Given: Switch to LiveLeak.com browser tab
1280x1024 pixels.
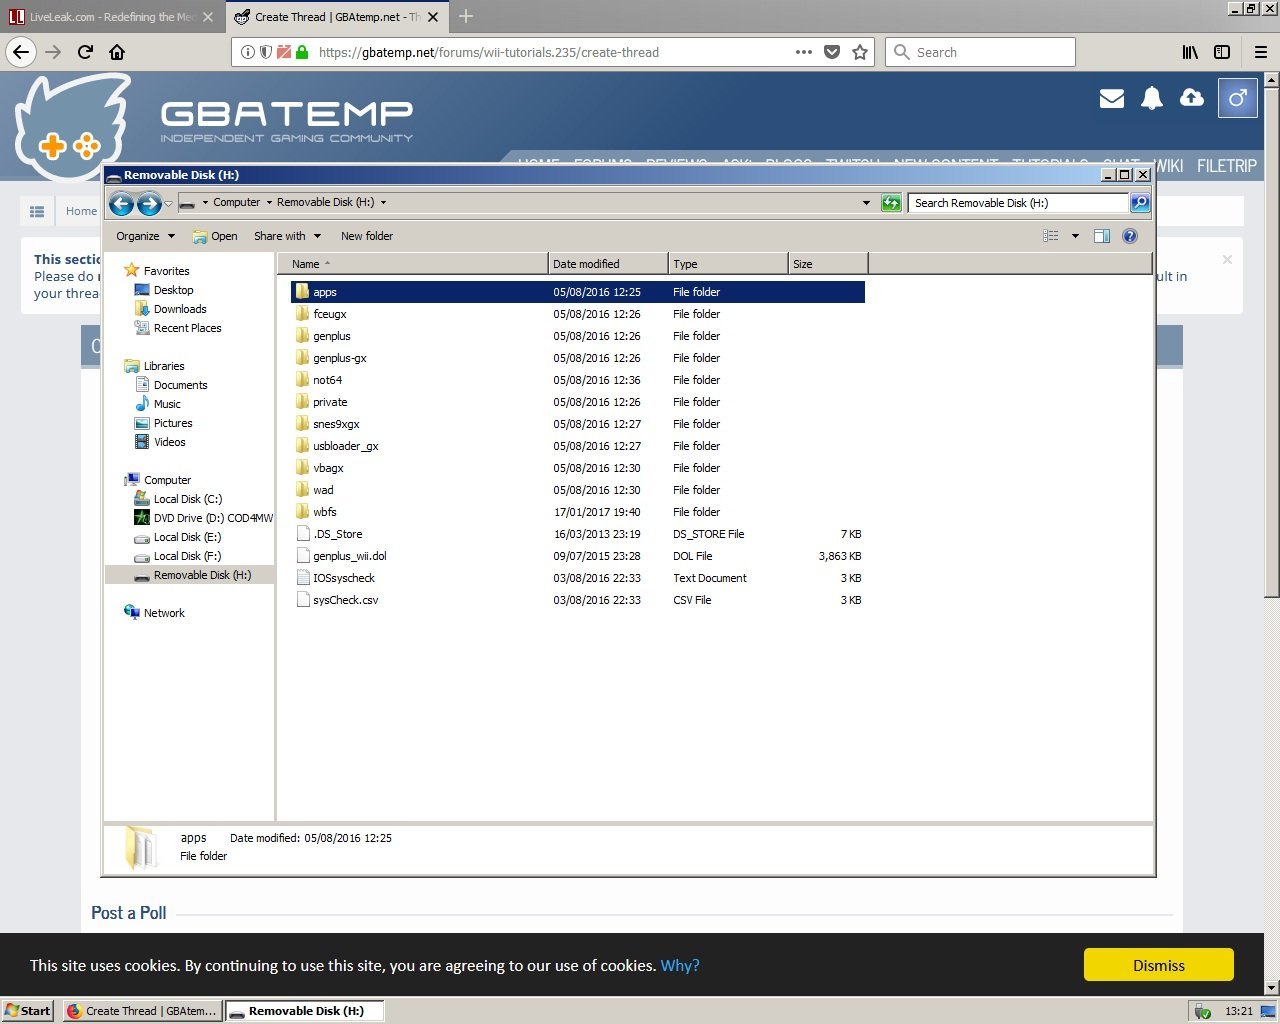Looking at the screenshot, I should tap(112, 17).
